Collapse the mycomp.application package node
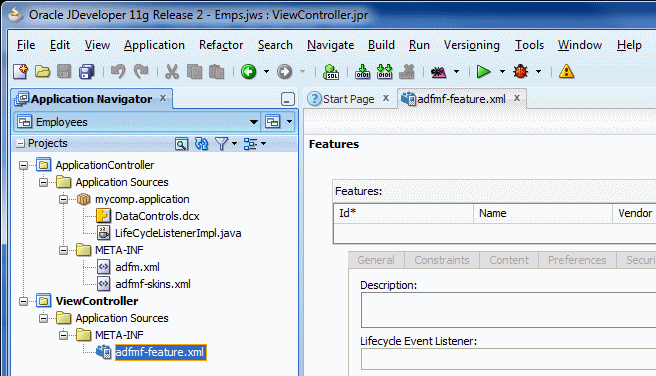 [x=63, y=200]
